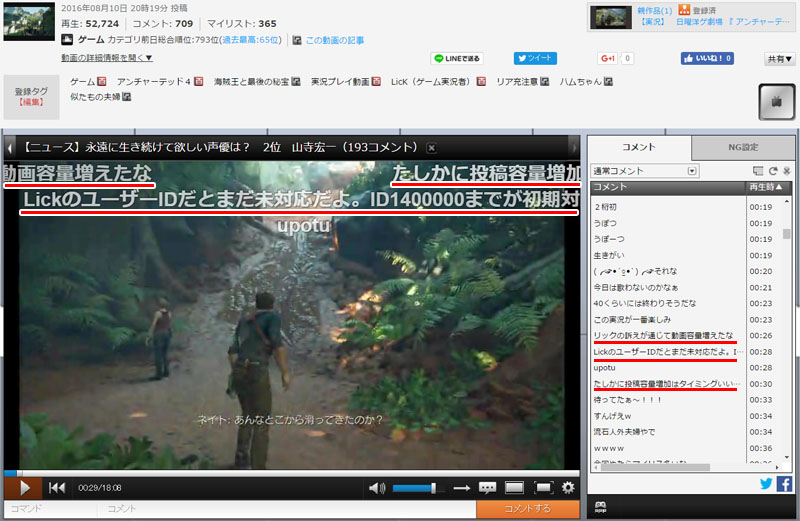The width and height of the screenshot is (800, 521).
Task: Select the コメント tab
Action: (x=639, y=147)
